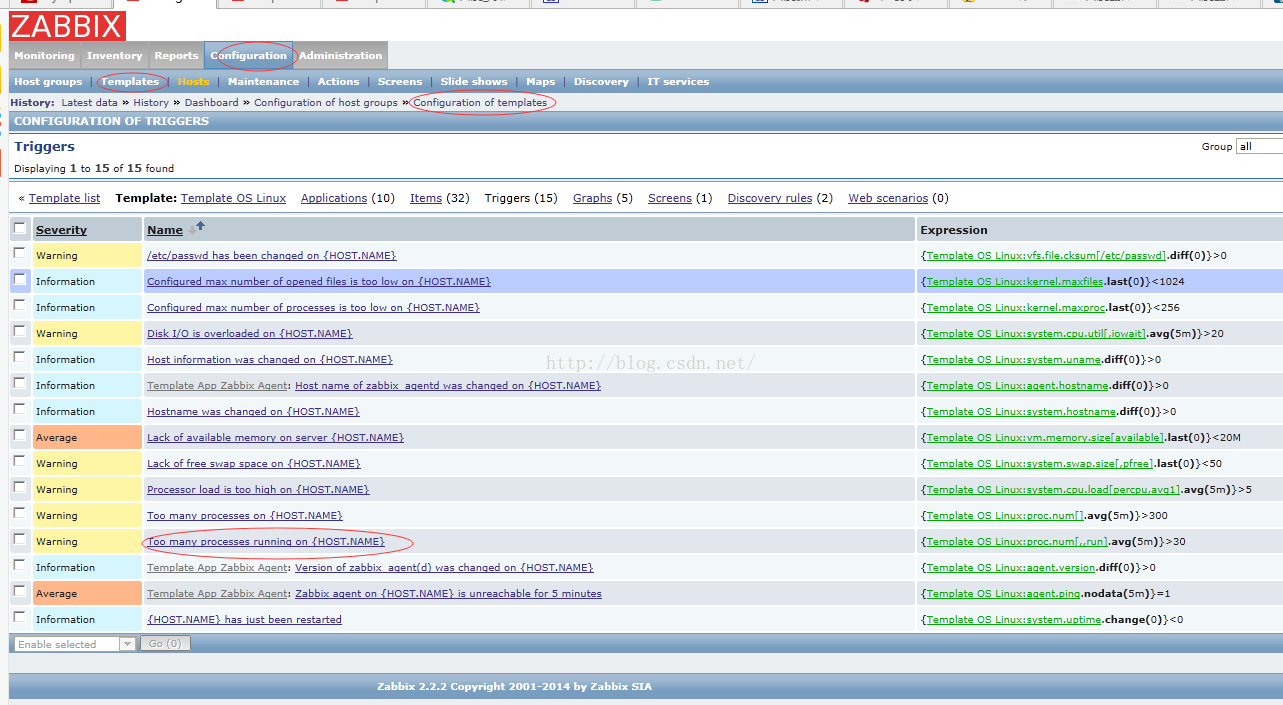Open Graphs (5) link

tap(592, 198)
